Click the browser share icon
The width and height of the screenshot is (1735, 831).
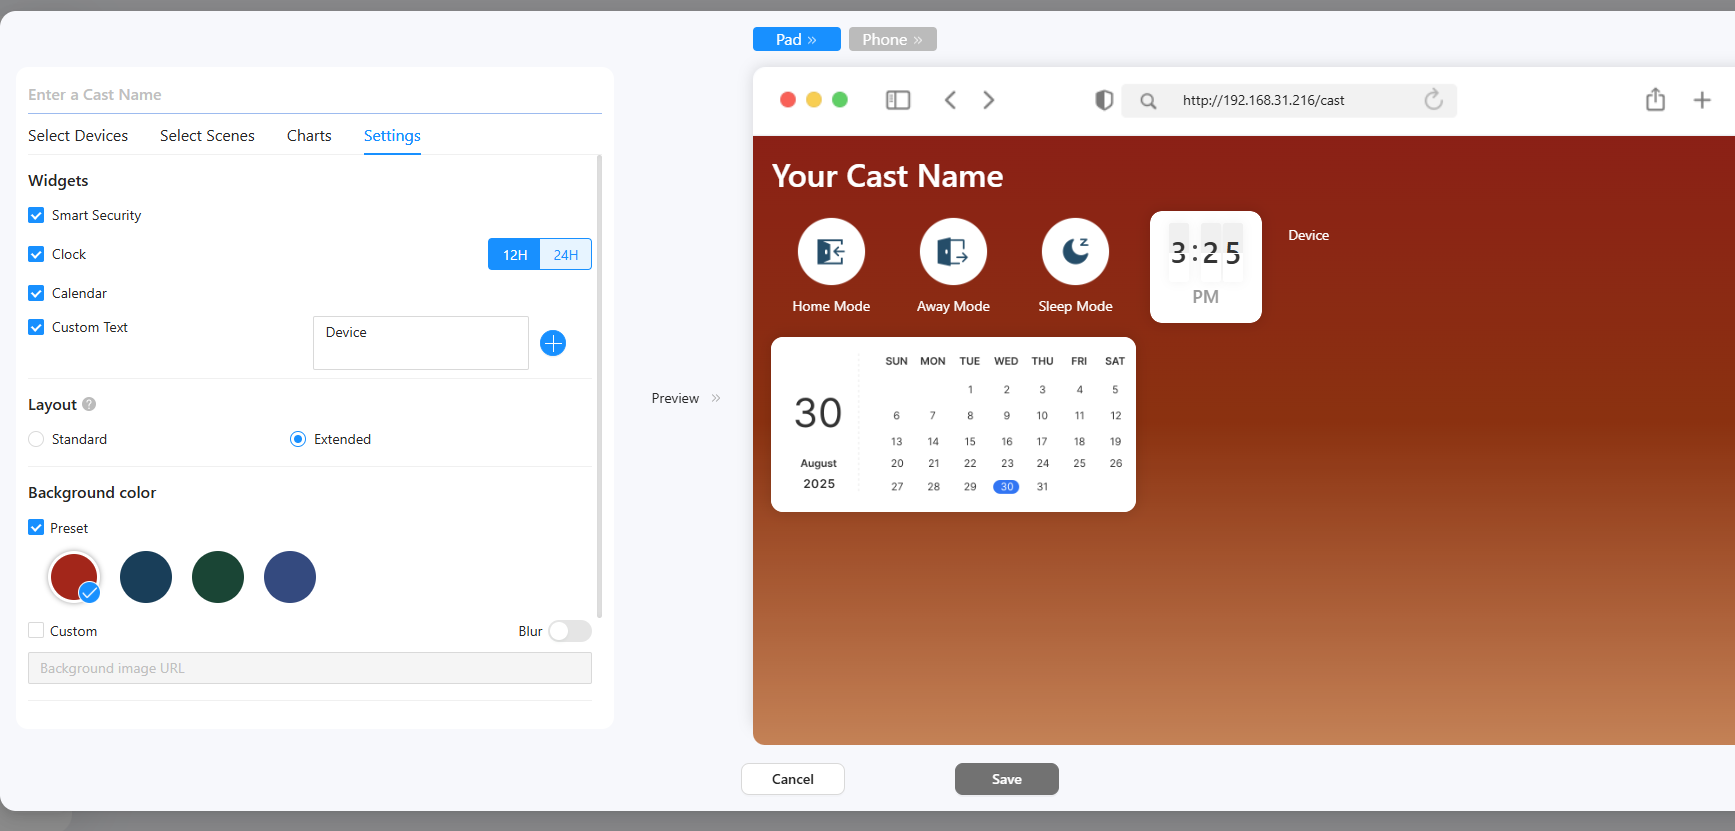[x=1655, y=100]
